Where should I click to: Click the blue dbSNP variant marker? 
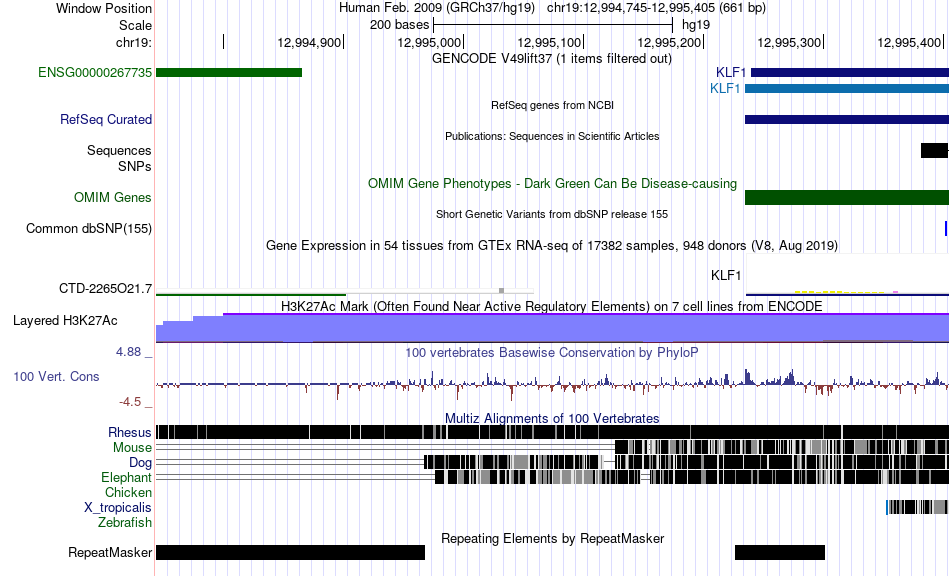click(946, 228)
